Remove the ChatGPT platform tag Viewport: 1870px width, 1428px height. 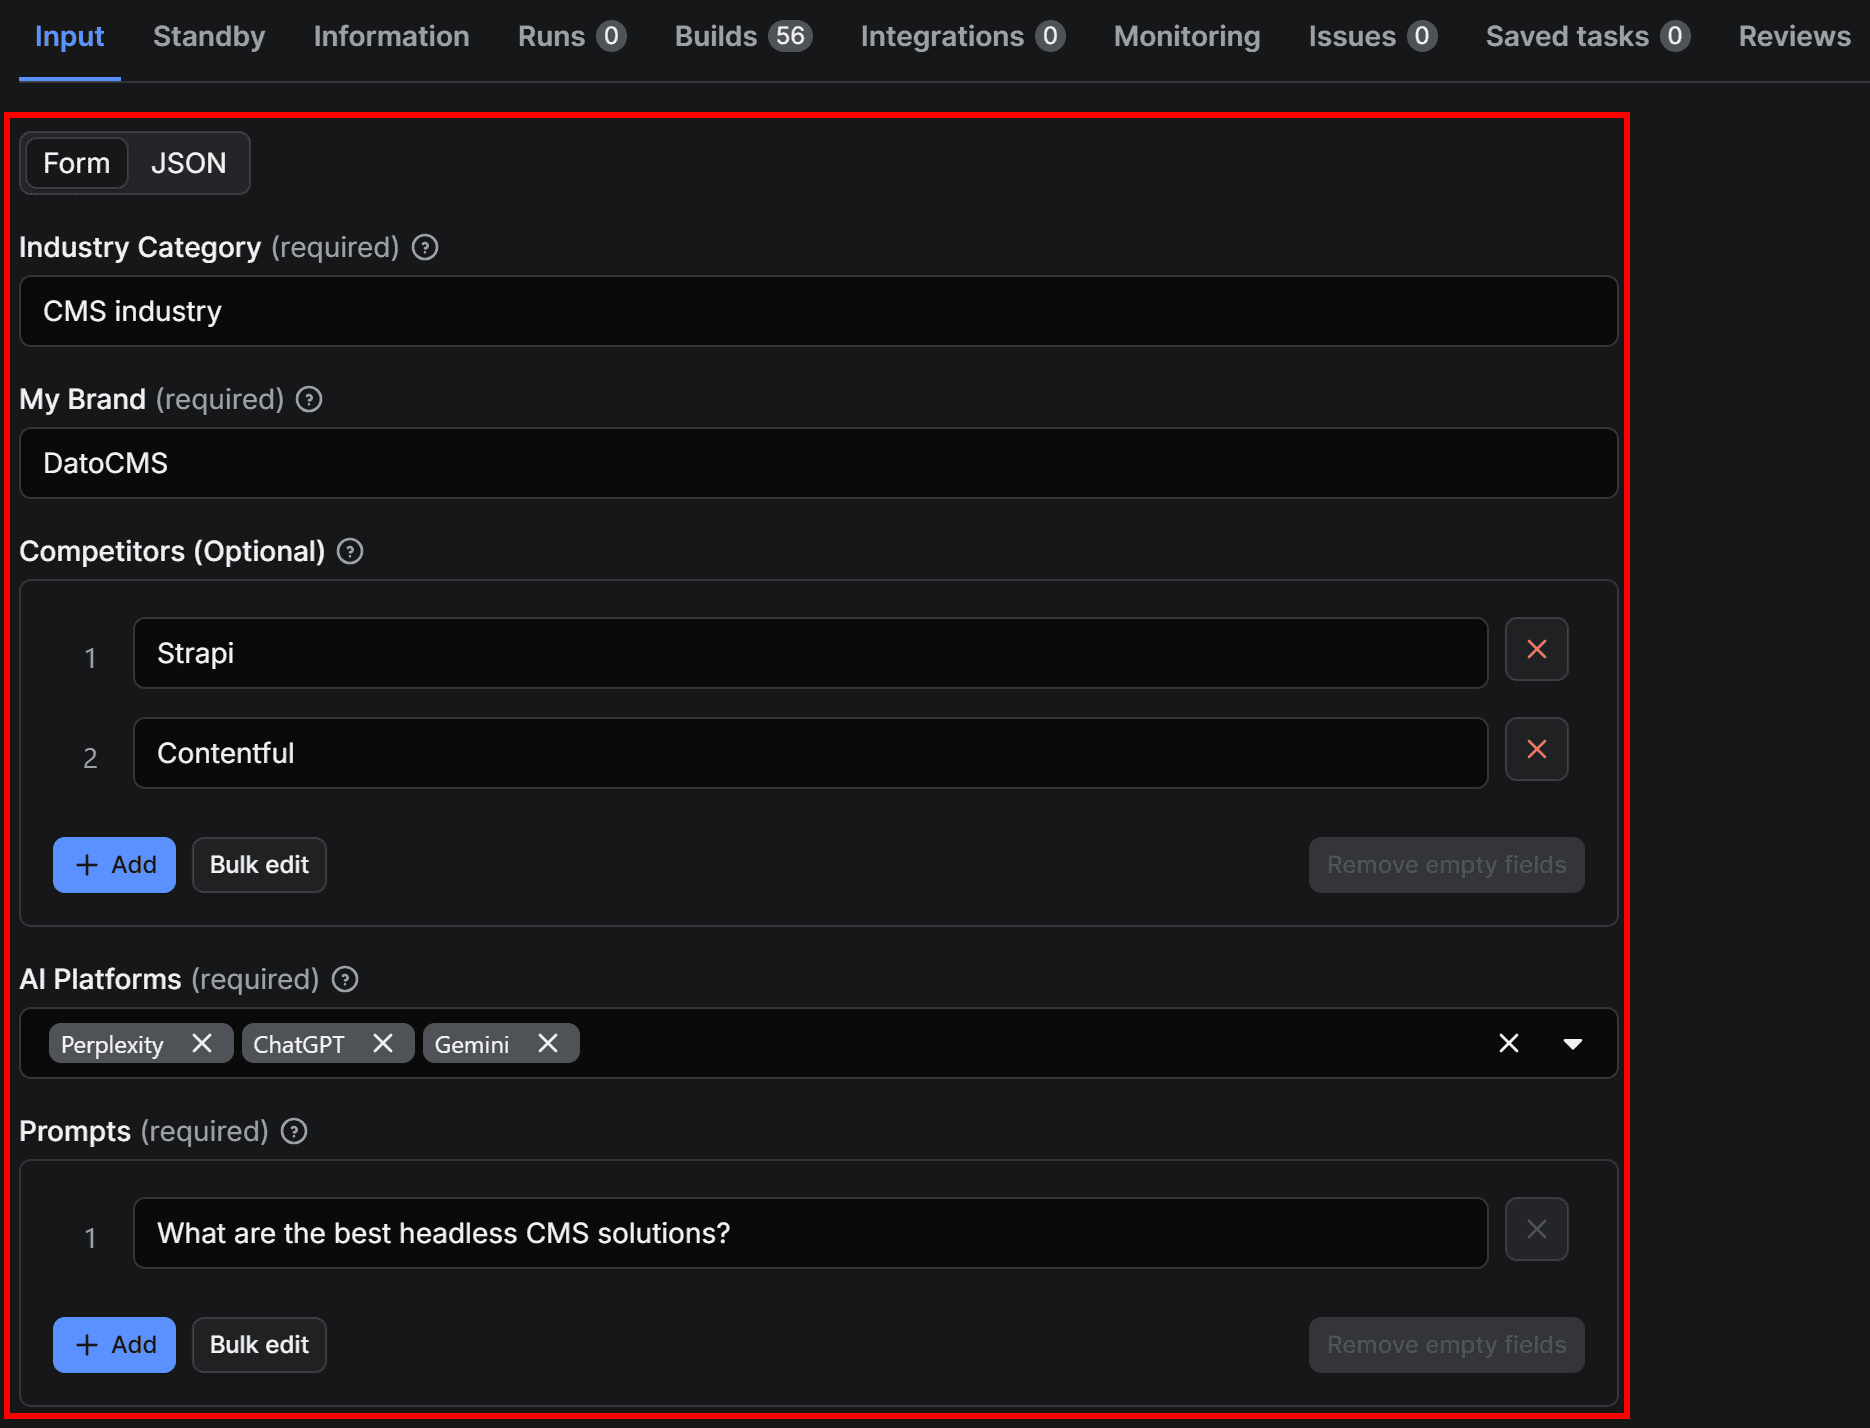[x=383, y=1043]
